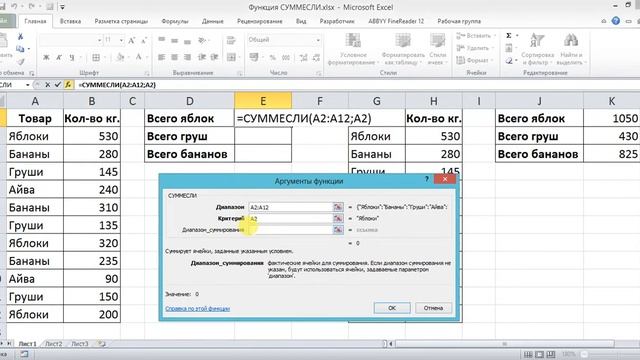Click the Merge and center icon
The height and width of the screenshot is (360, 640).
pyautogui.click(x=231, y=58)
